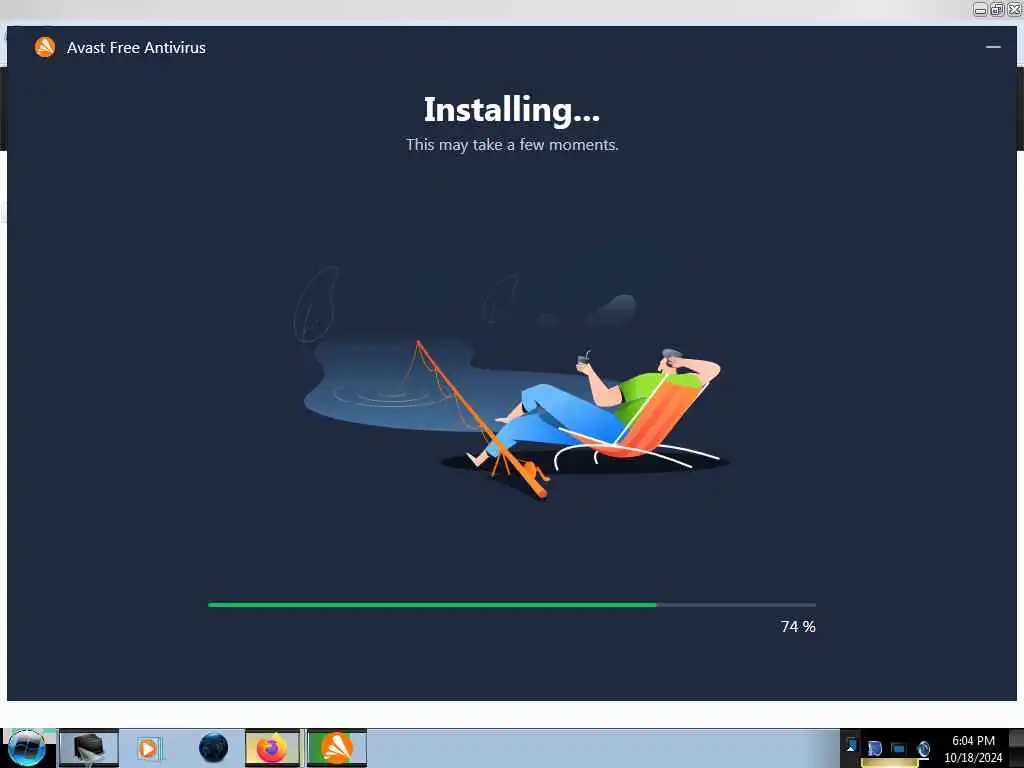The width and height of the screenshot is (1024, 768).
Task: Open the network icon in system tray
Action: pos(899,748)
